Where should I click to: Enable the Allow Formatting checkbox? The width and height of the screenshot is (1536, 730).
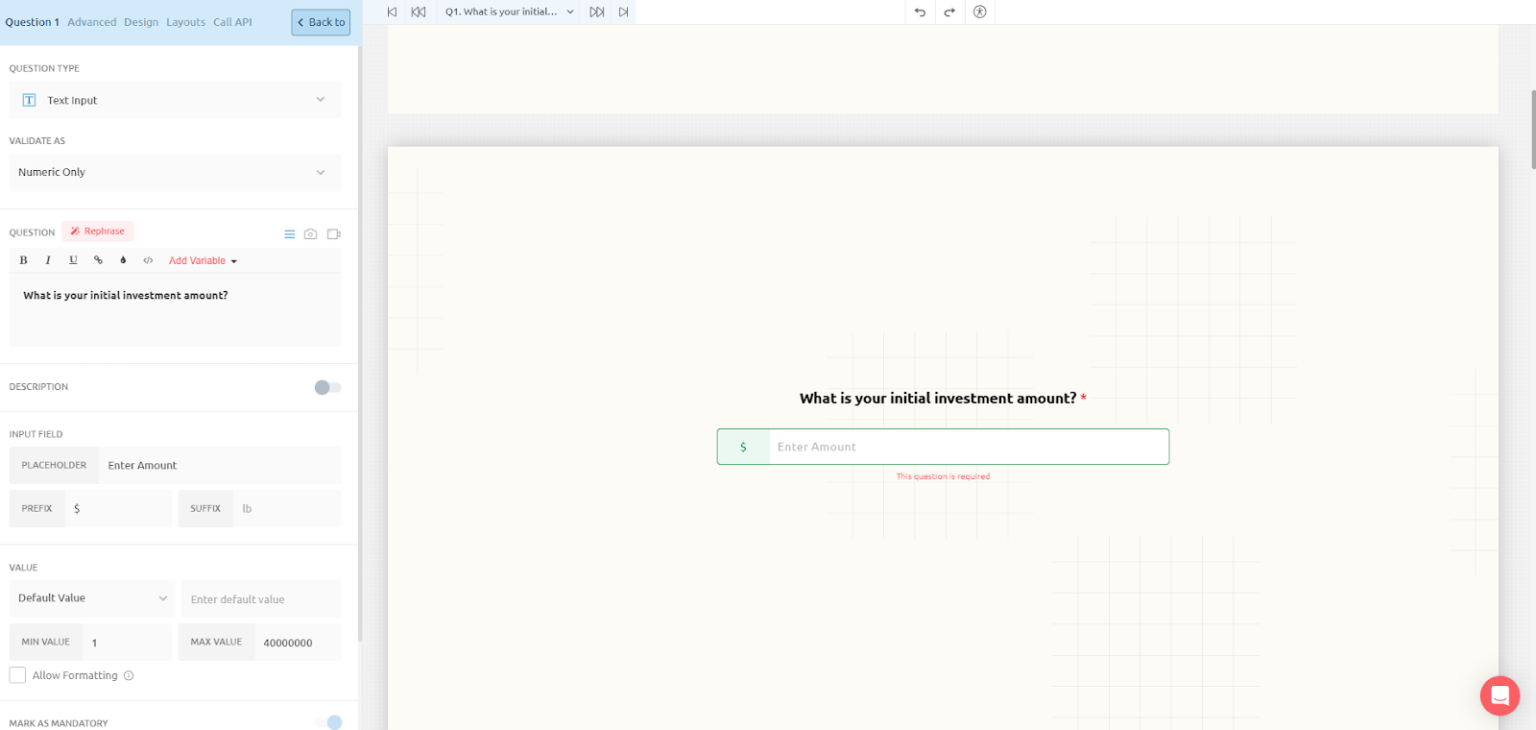(x=18, y=675)
